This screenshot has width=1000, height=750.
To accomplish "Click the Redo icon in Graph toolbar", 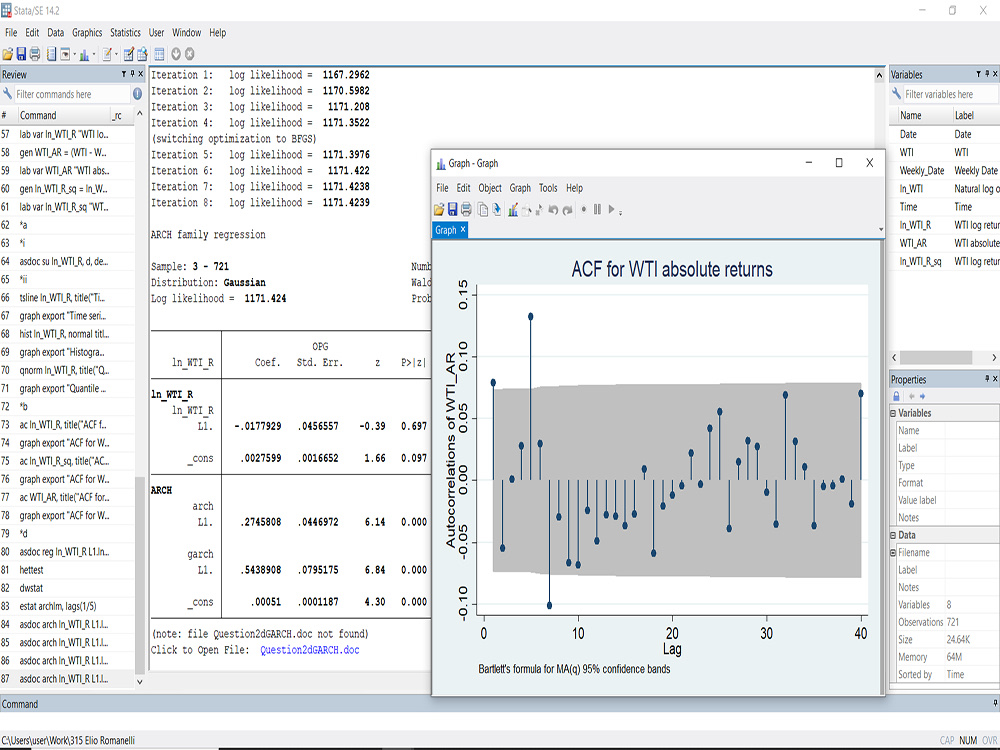I will pyautogui.click(x=567, y=210).
